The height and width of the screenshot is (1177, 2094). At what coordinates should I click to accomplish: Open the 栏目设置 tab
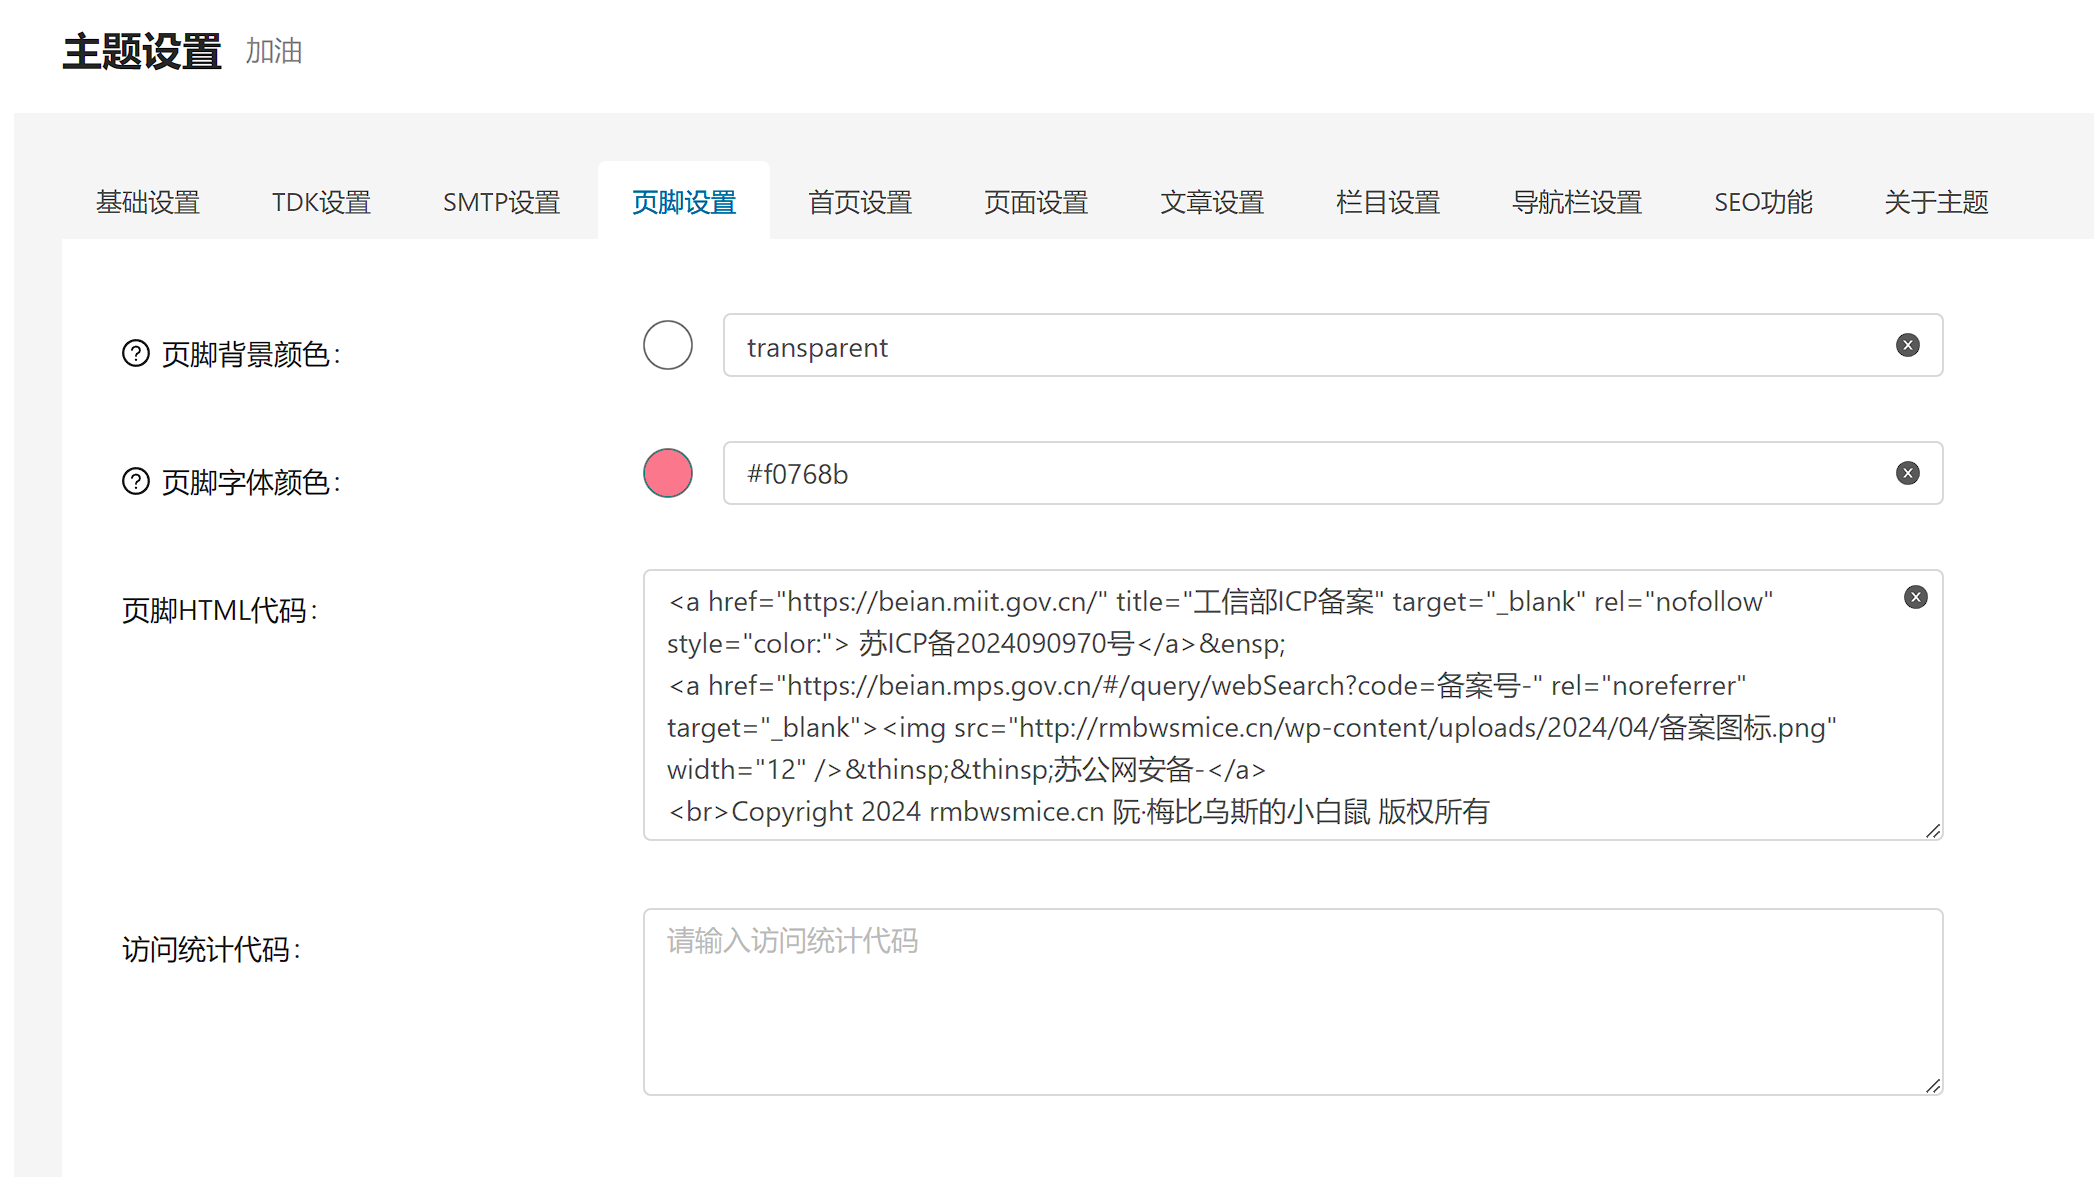click(x=1388, y=202)
